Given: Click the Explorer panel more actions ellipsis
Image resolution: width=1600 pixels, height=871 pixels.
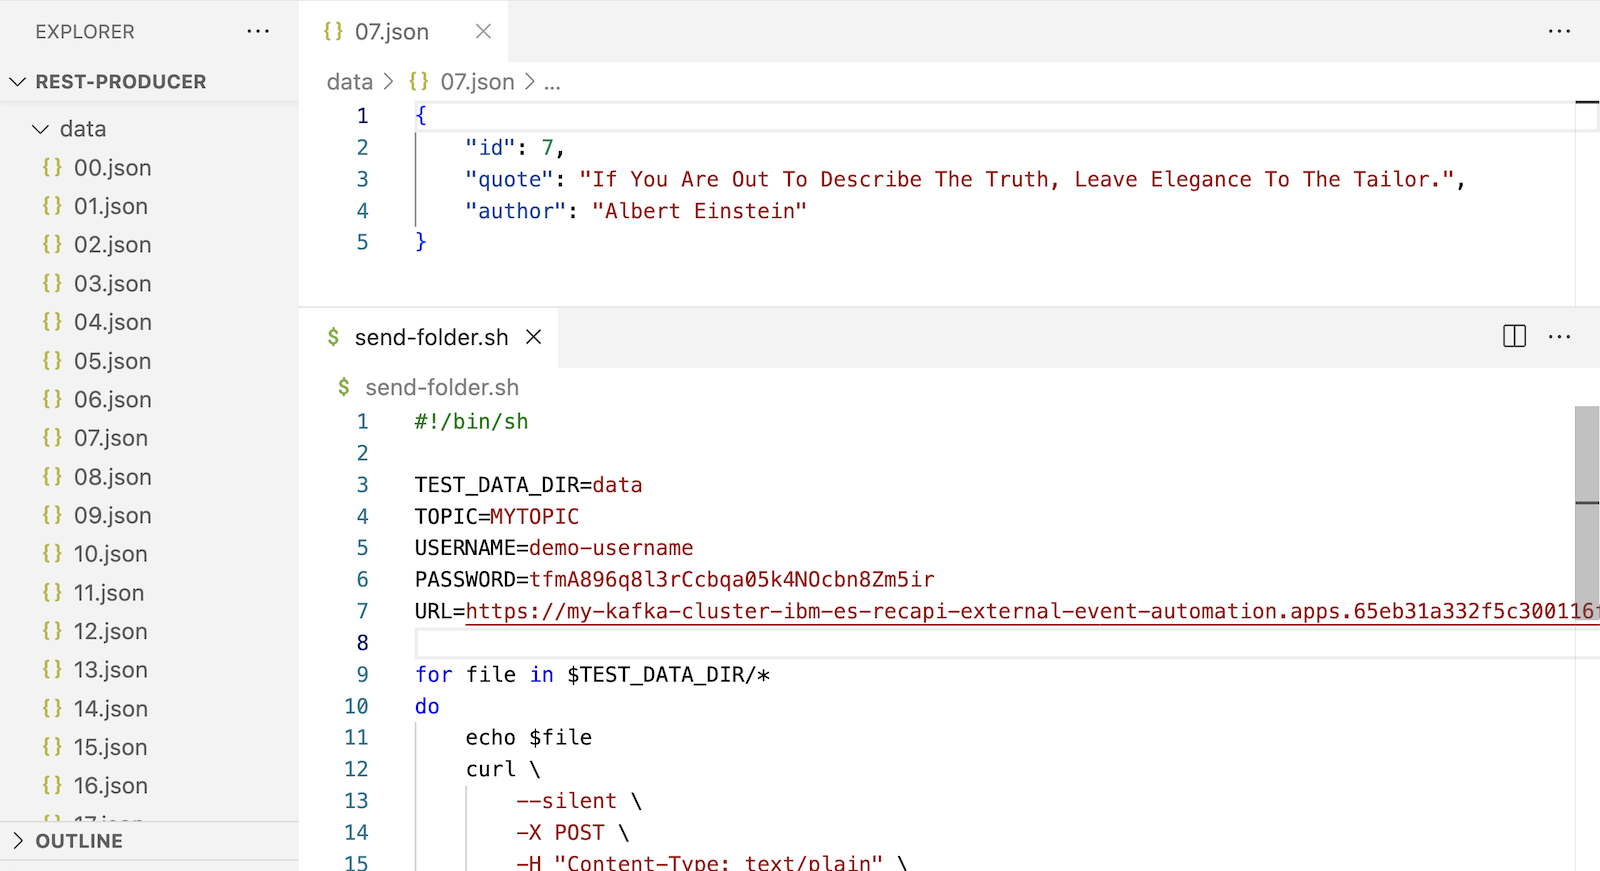Looking at the screenshot, I should coord(258,32).
